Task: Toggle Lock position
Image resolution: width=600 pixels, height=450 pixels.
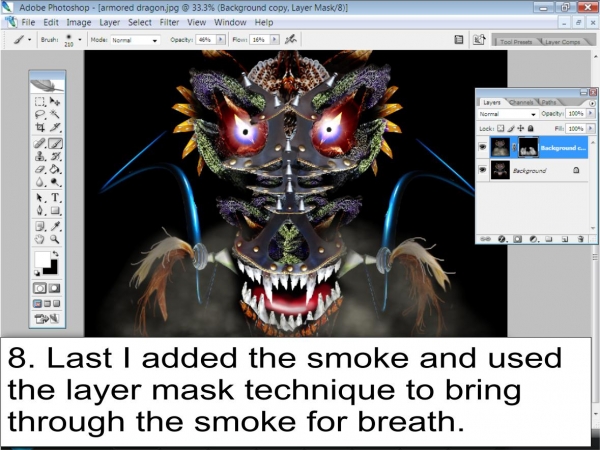Action: coord(520,129)
